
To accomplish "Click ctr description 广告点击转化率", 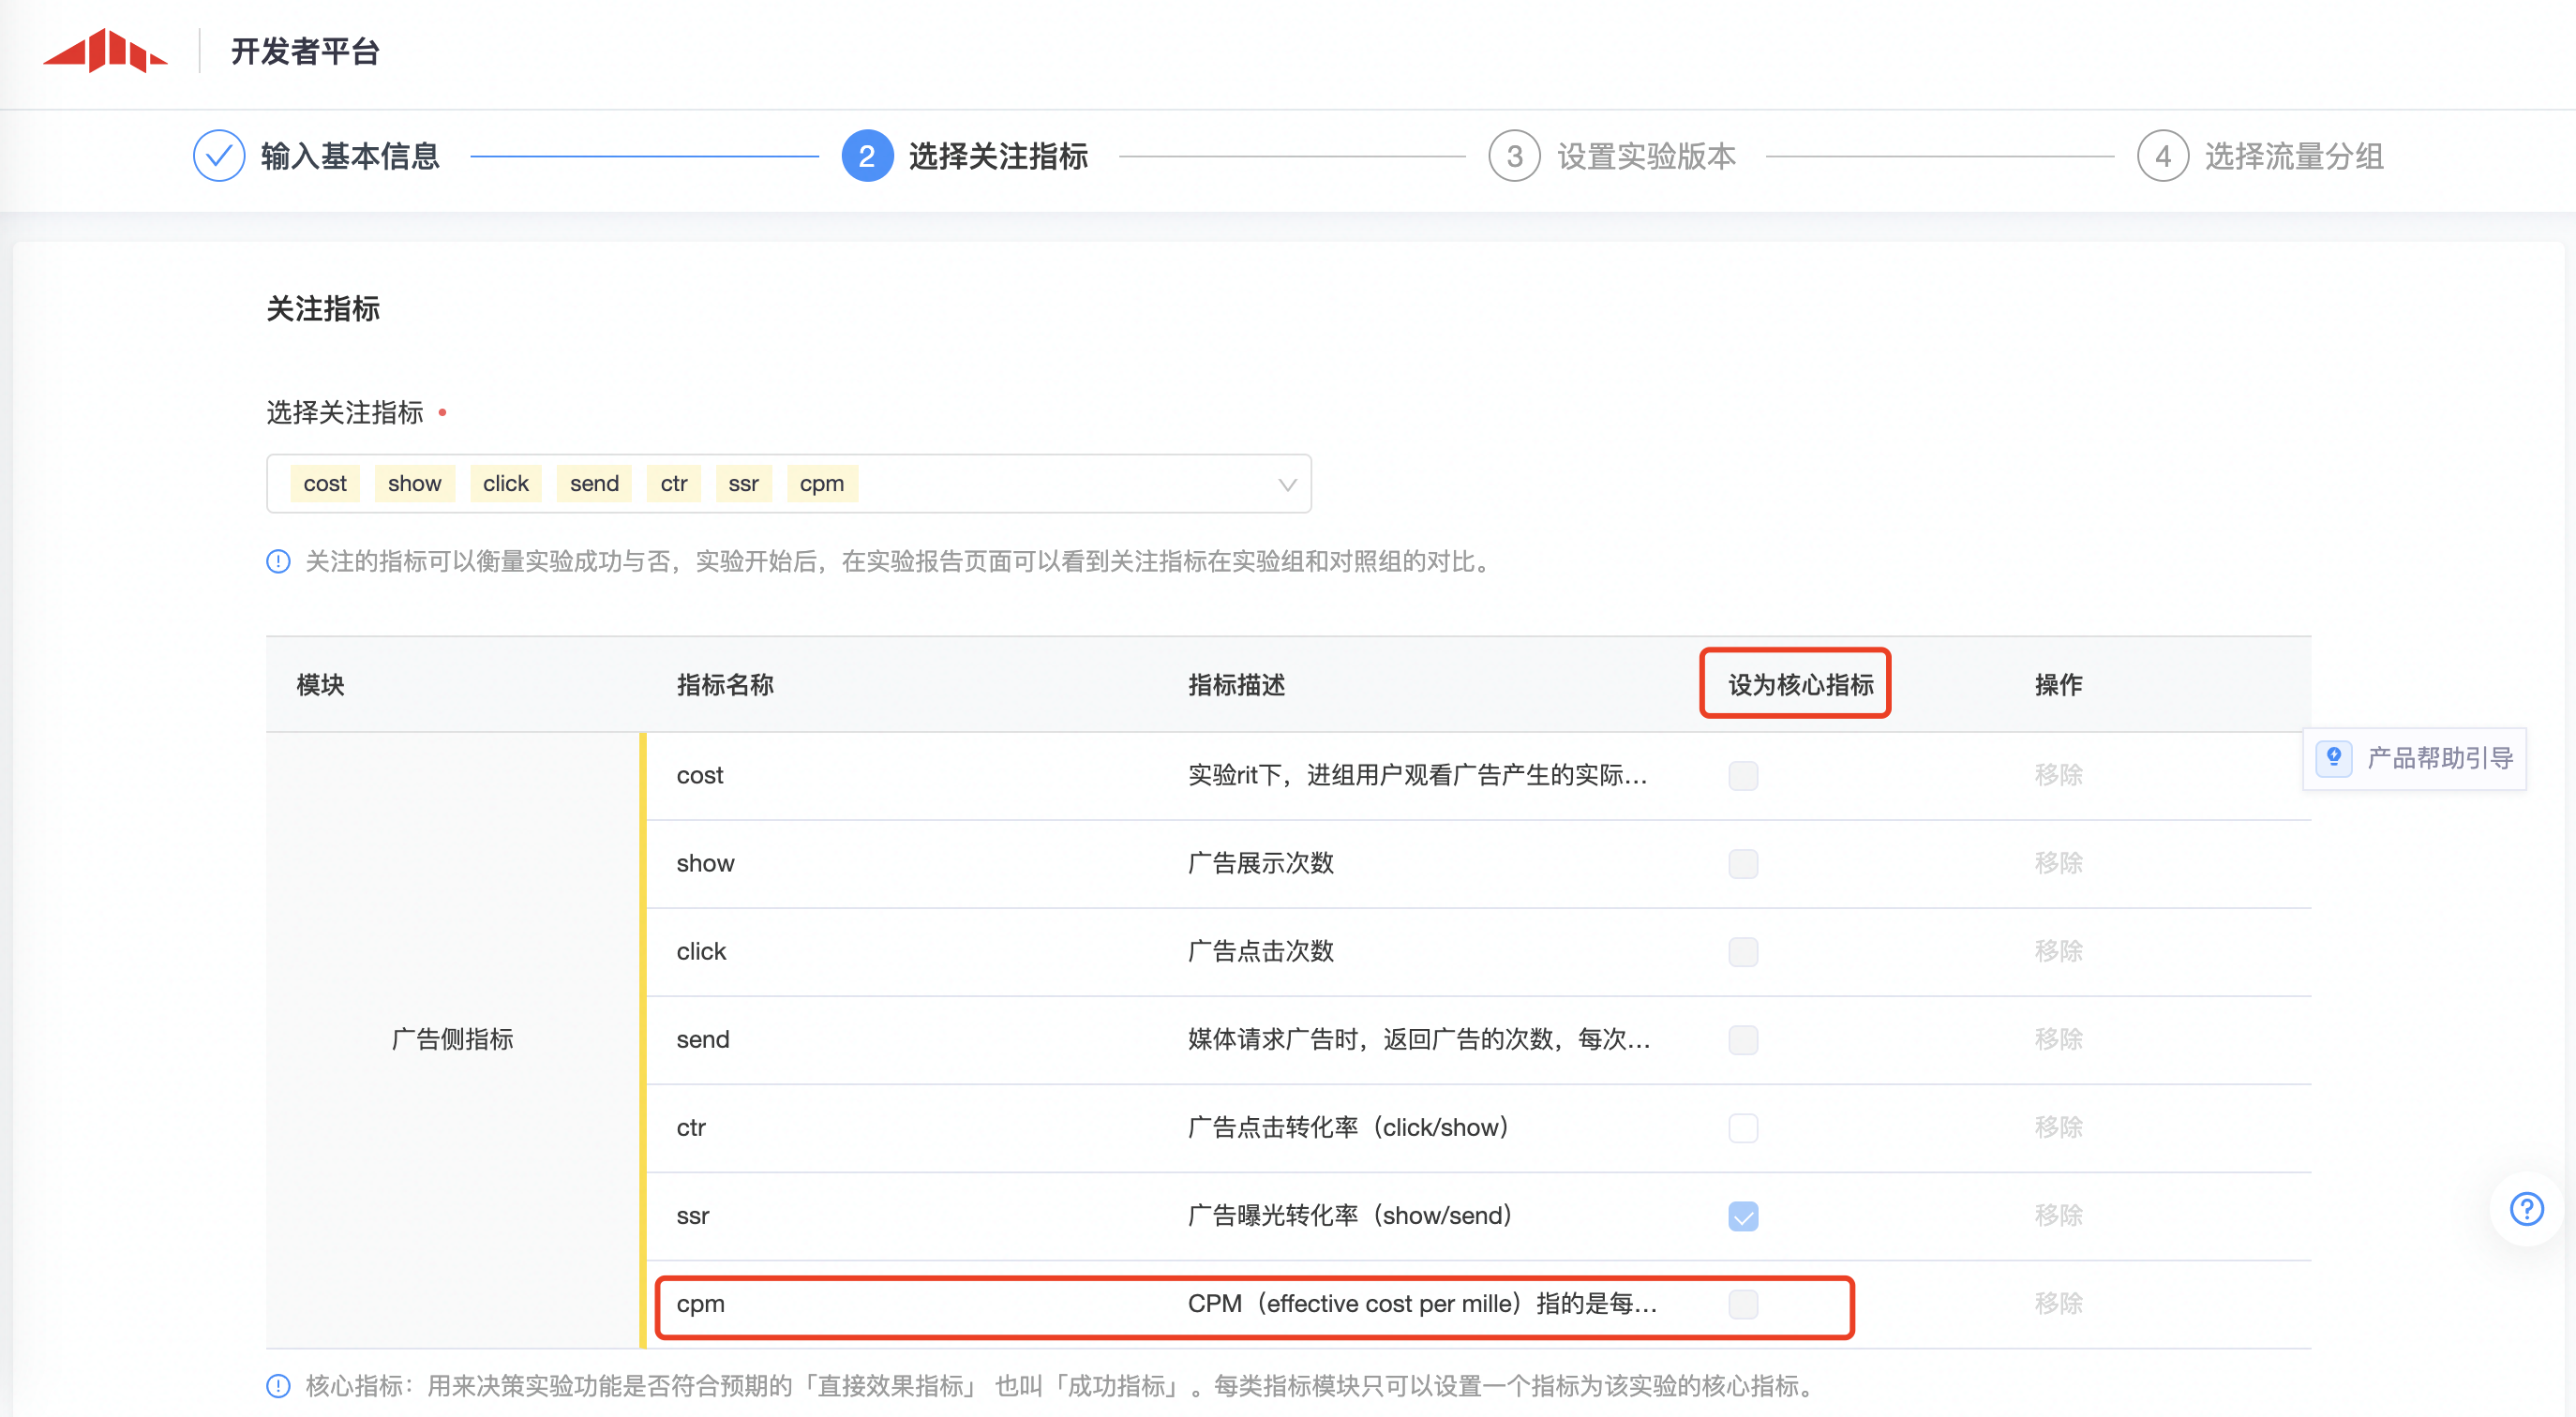I will point(1349,1127).
